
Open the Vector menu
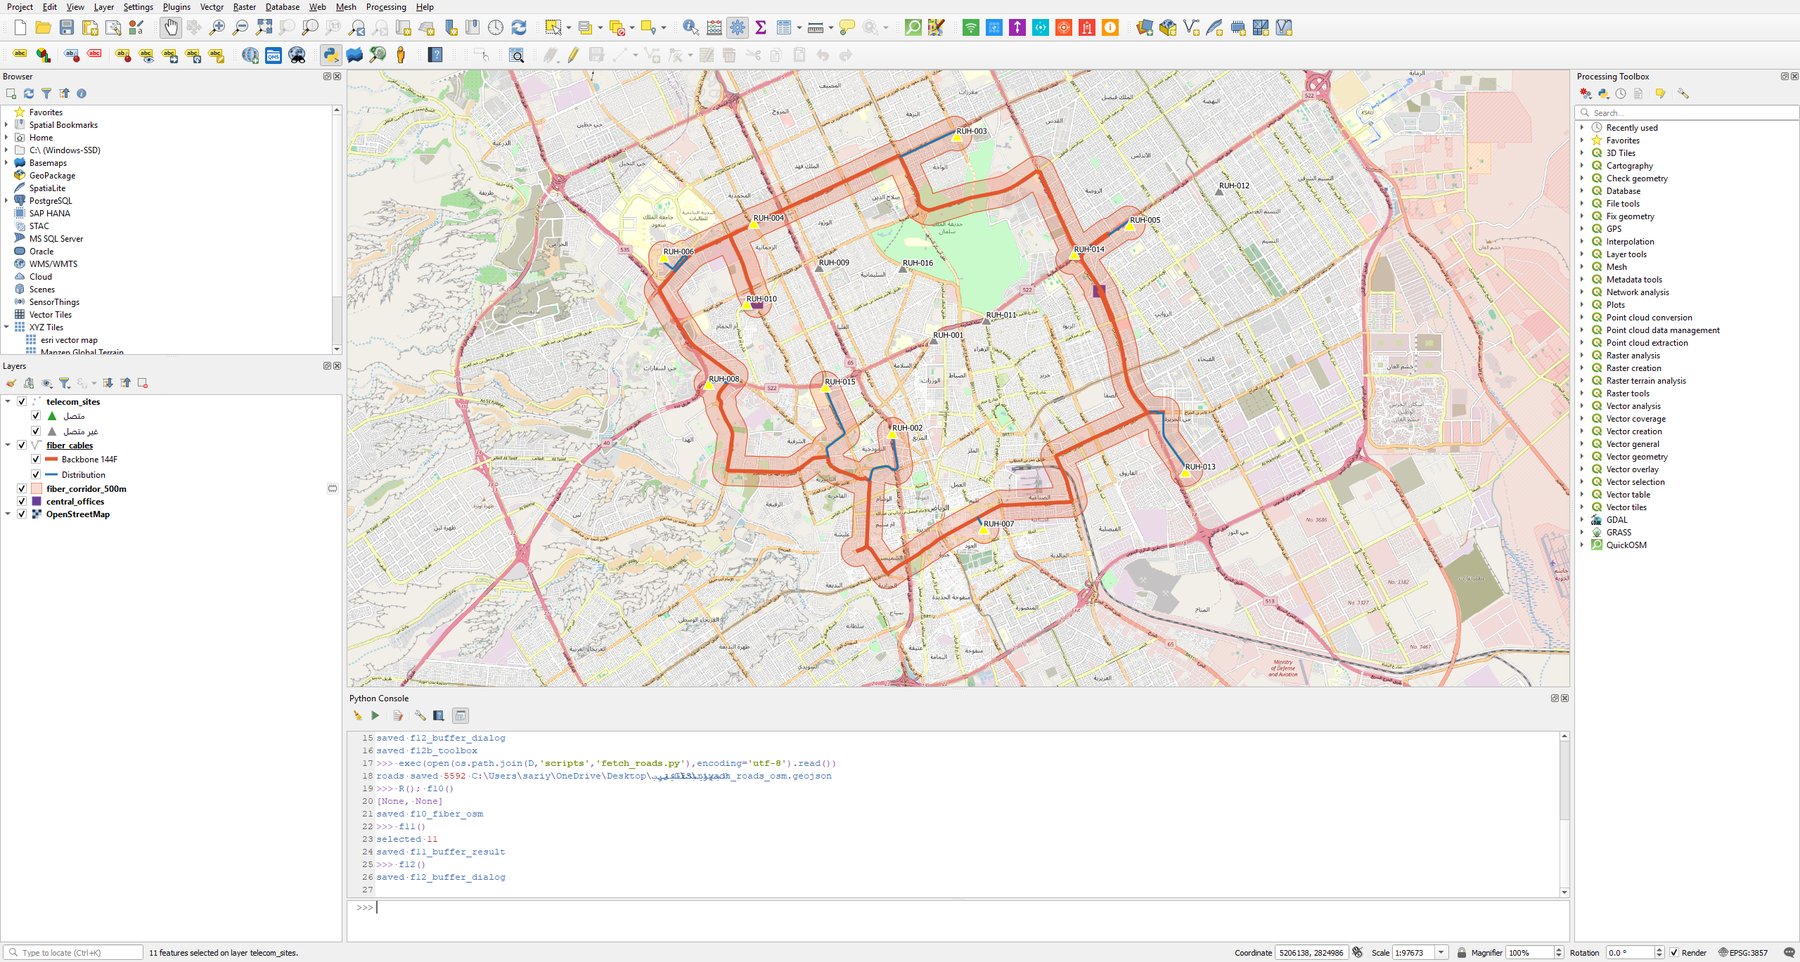pos(212,7)
